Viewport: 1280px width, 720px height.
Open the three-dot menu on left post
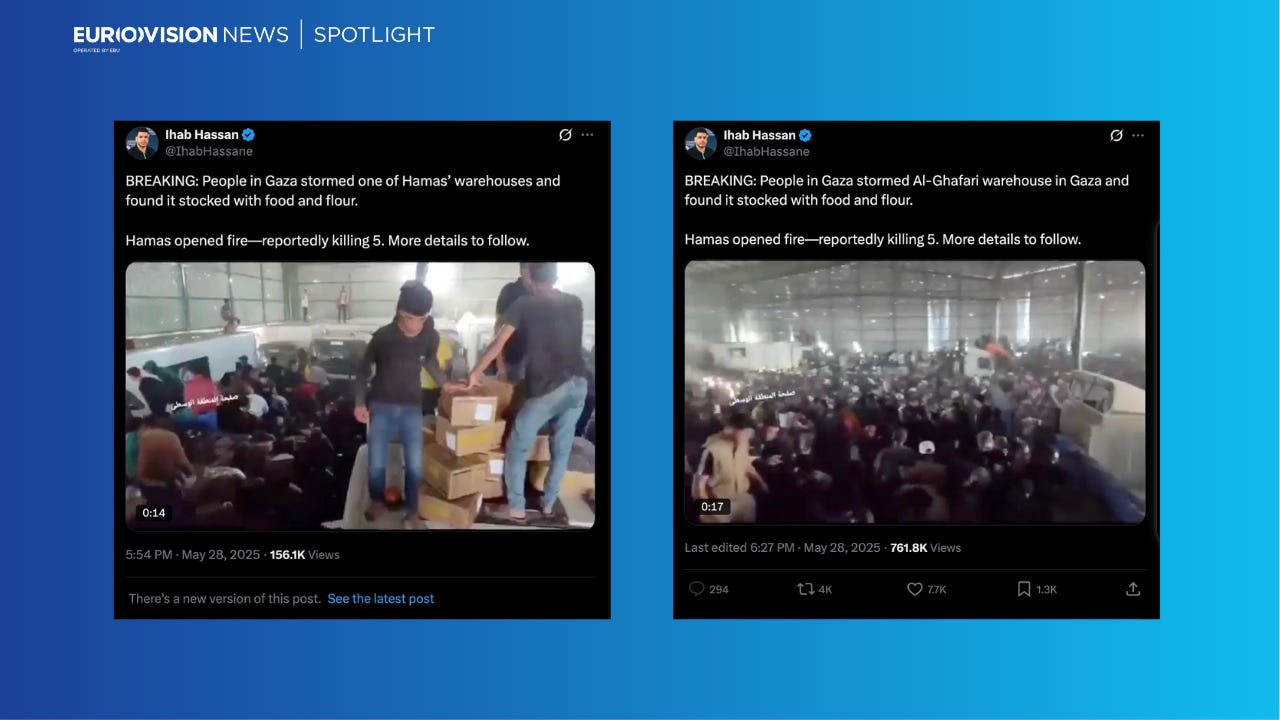point(588,135)
